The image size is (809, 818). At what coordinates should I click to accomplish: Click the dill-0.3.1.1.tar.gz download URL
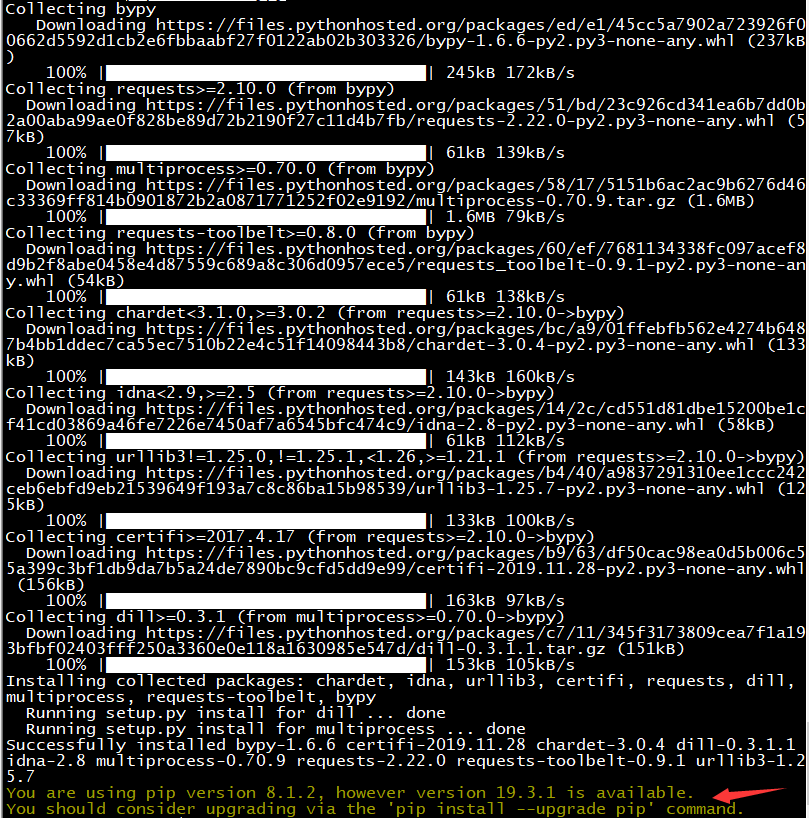(x=405, y=641)
